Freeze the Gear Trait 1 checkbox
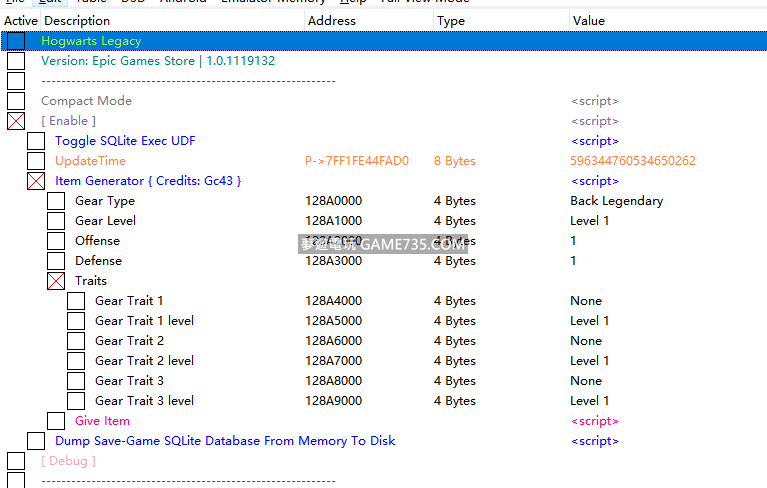This screenshot has height=488, width=767. (x=76, y=301)
